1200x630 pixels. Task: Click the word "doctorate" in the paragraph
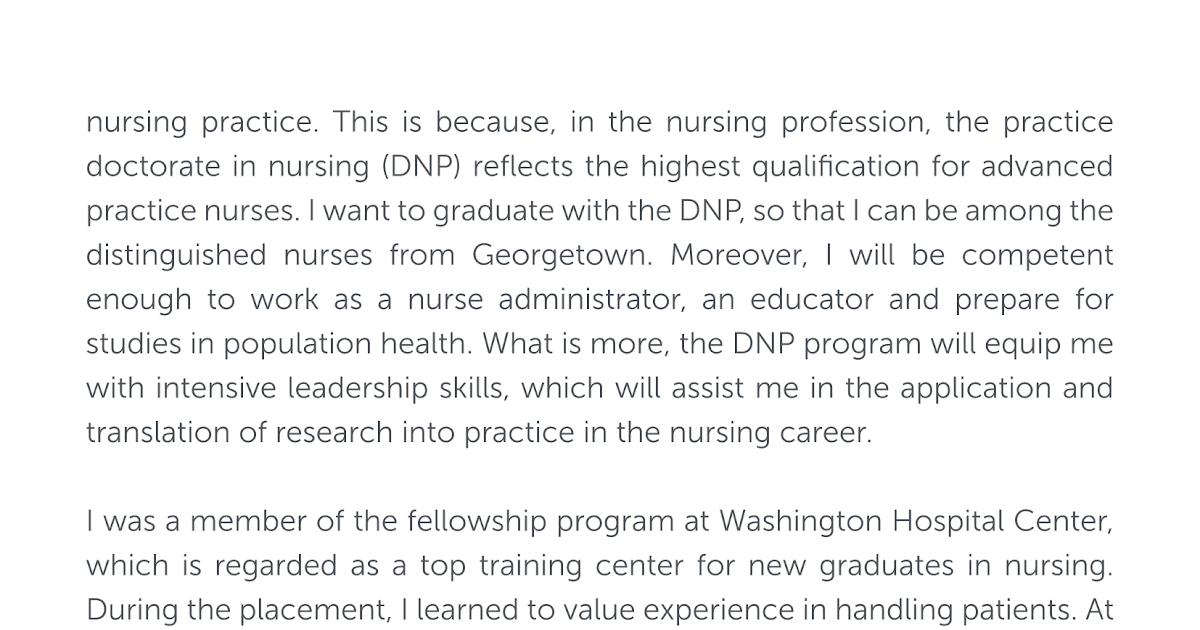(153, 167)
